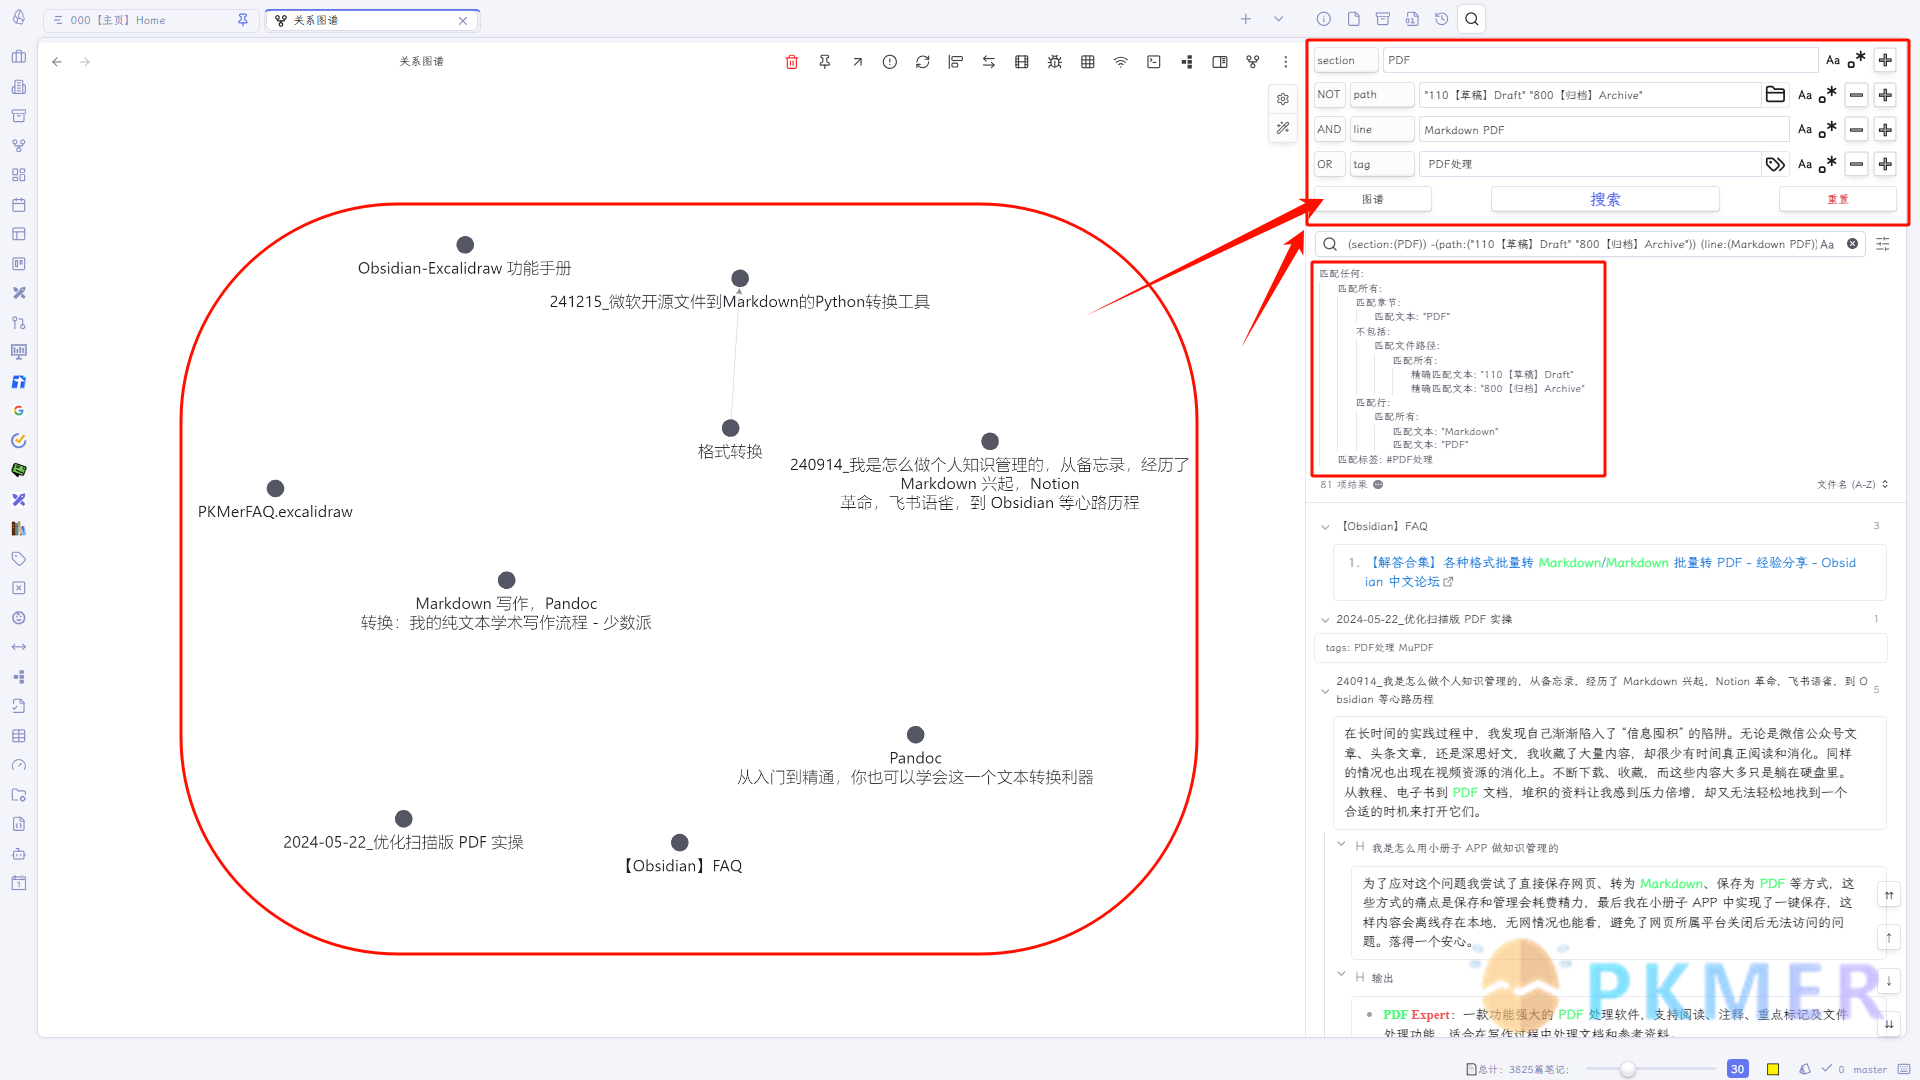Open the path operator dropdown
This screenshot has height=1080, width=1920.
1382,95
